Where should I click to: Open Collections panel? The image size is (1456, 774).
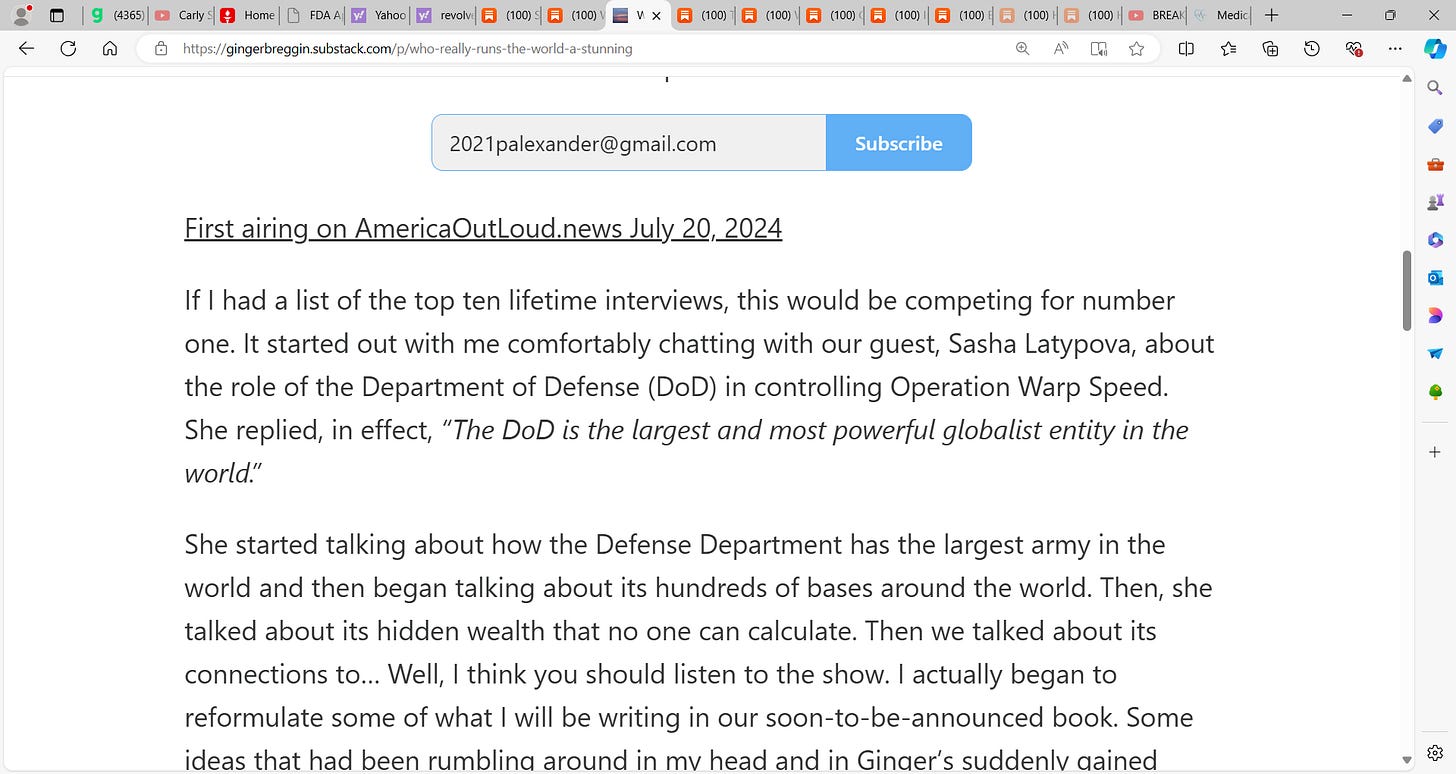click(1270, 48)
